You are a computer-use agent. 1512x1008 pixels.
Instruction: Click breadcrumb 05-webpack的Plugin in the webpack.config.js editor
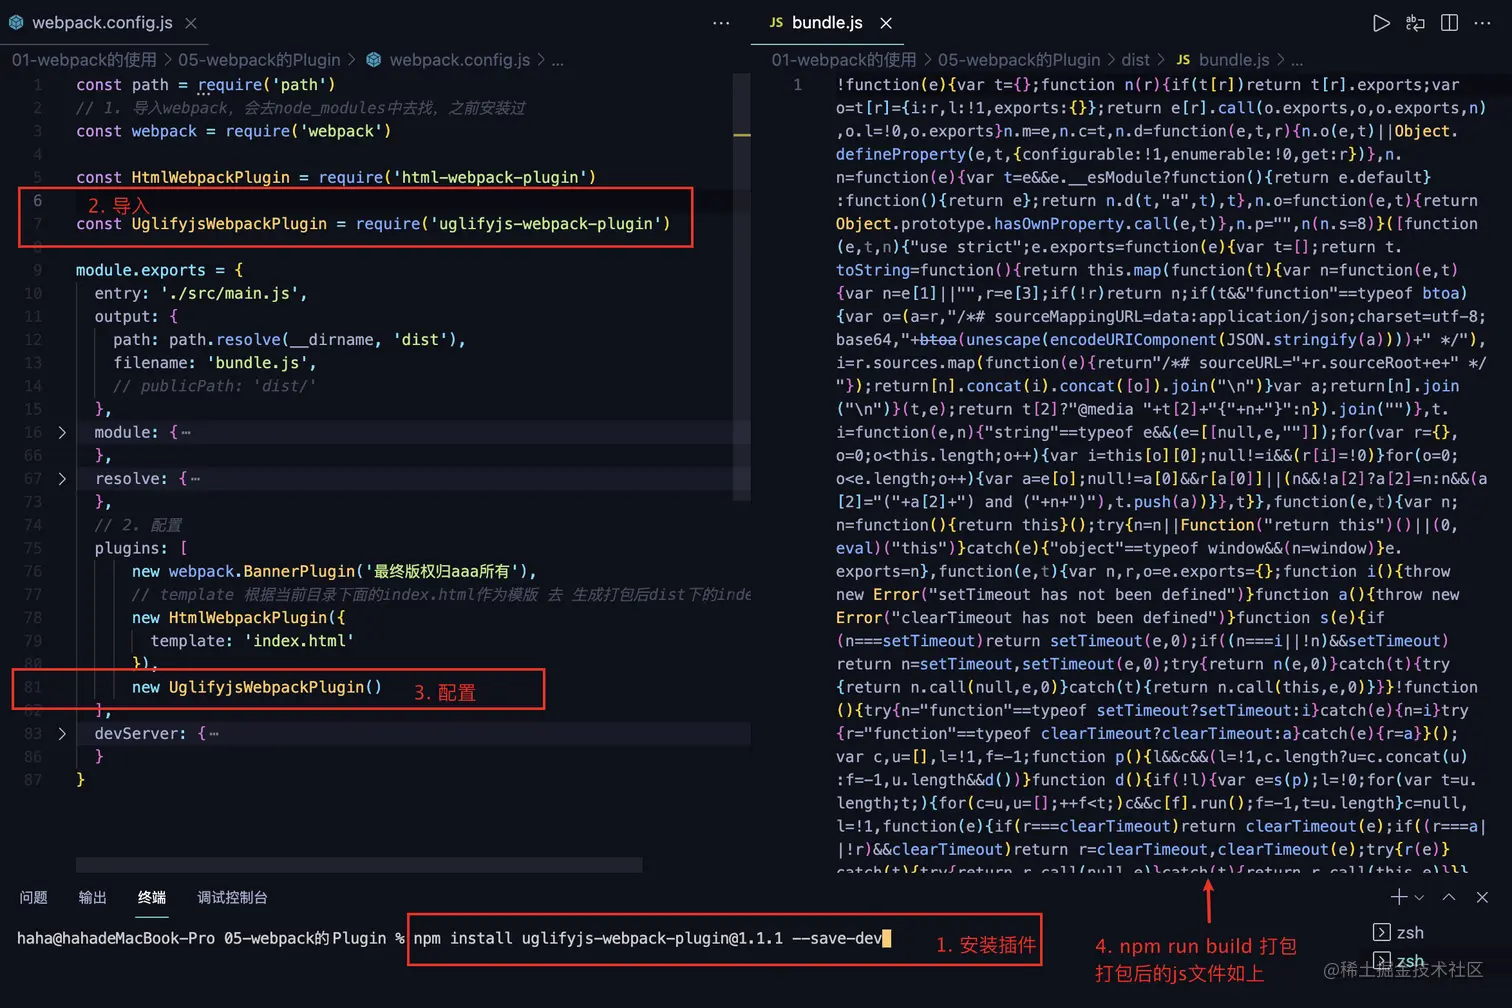[x=259, y=60]
